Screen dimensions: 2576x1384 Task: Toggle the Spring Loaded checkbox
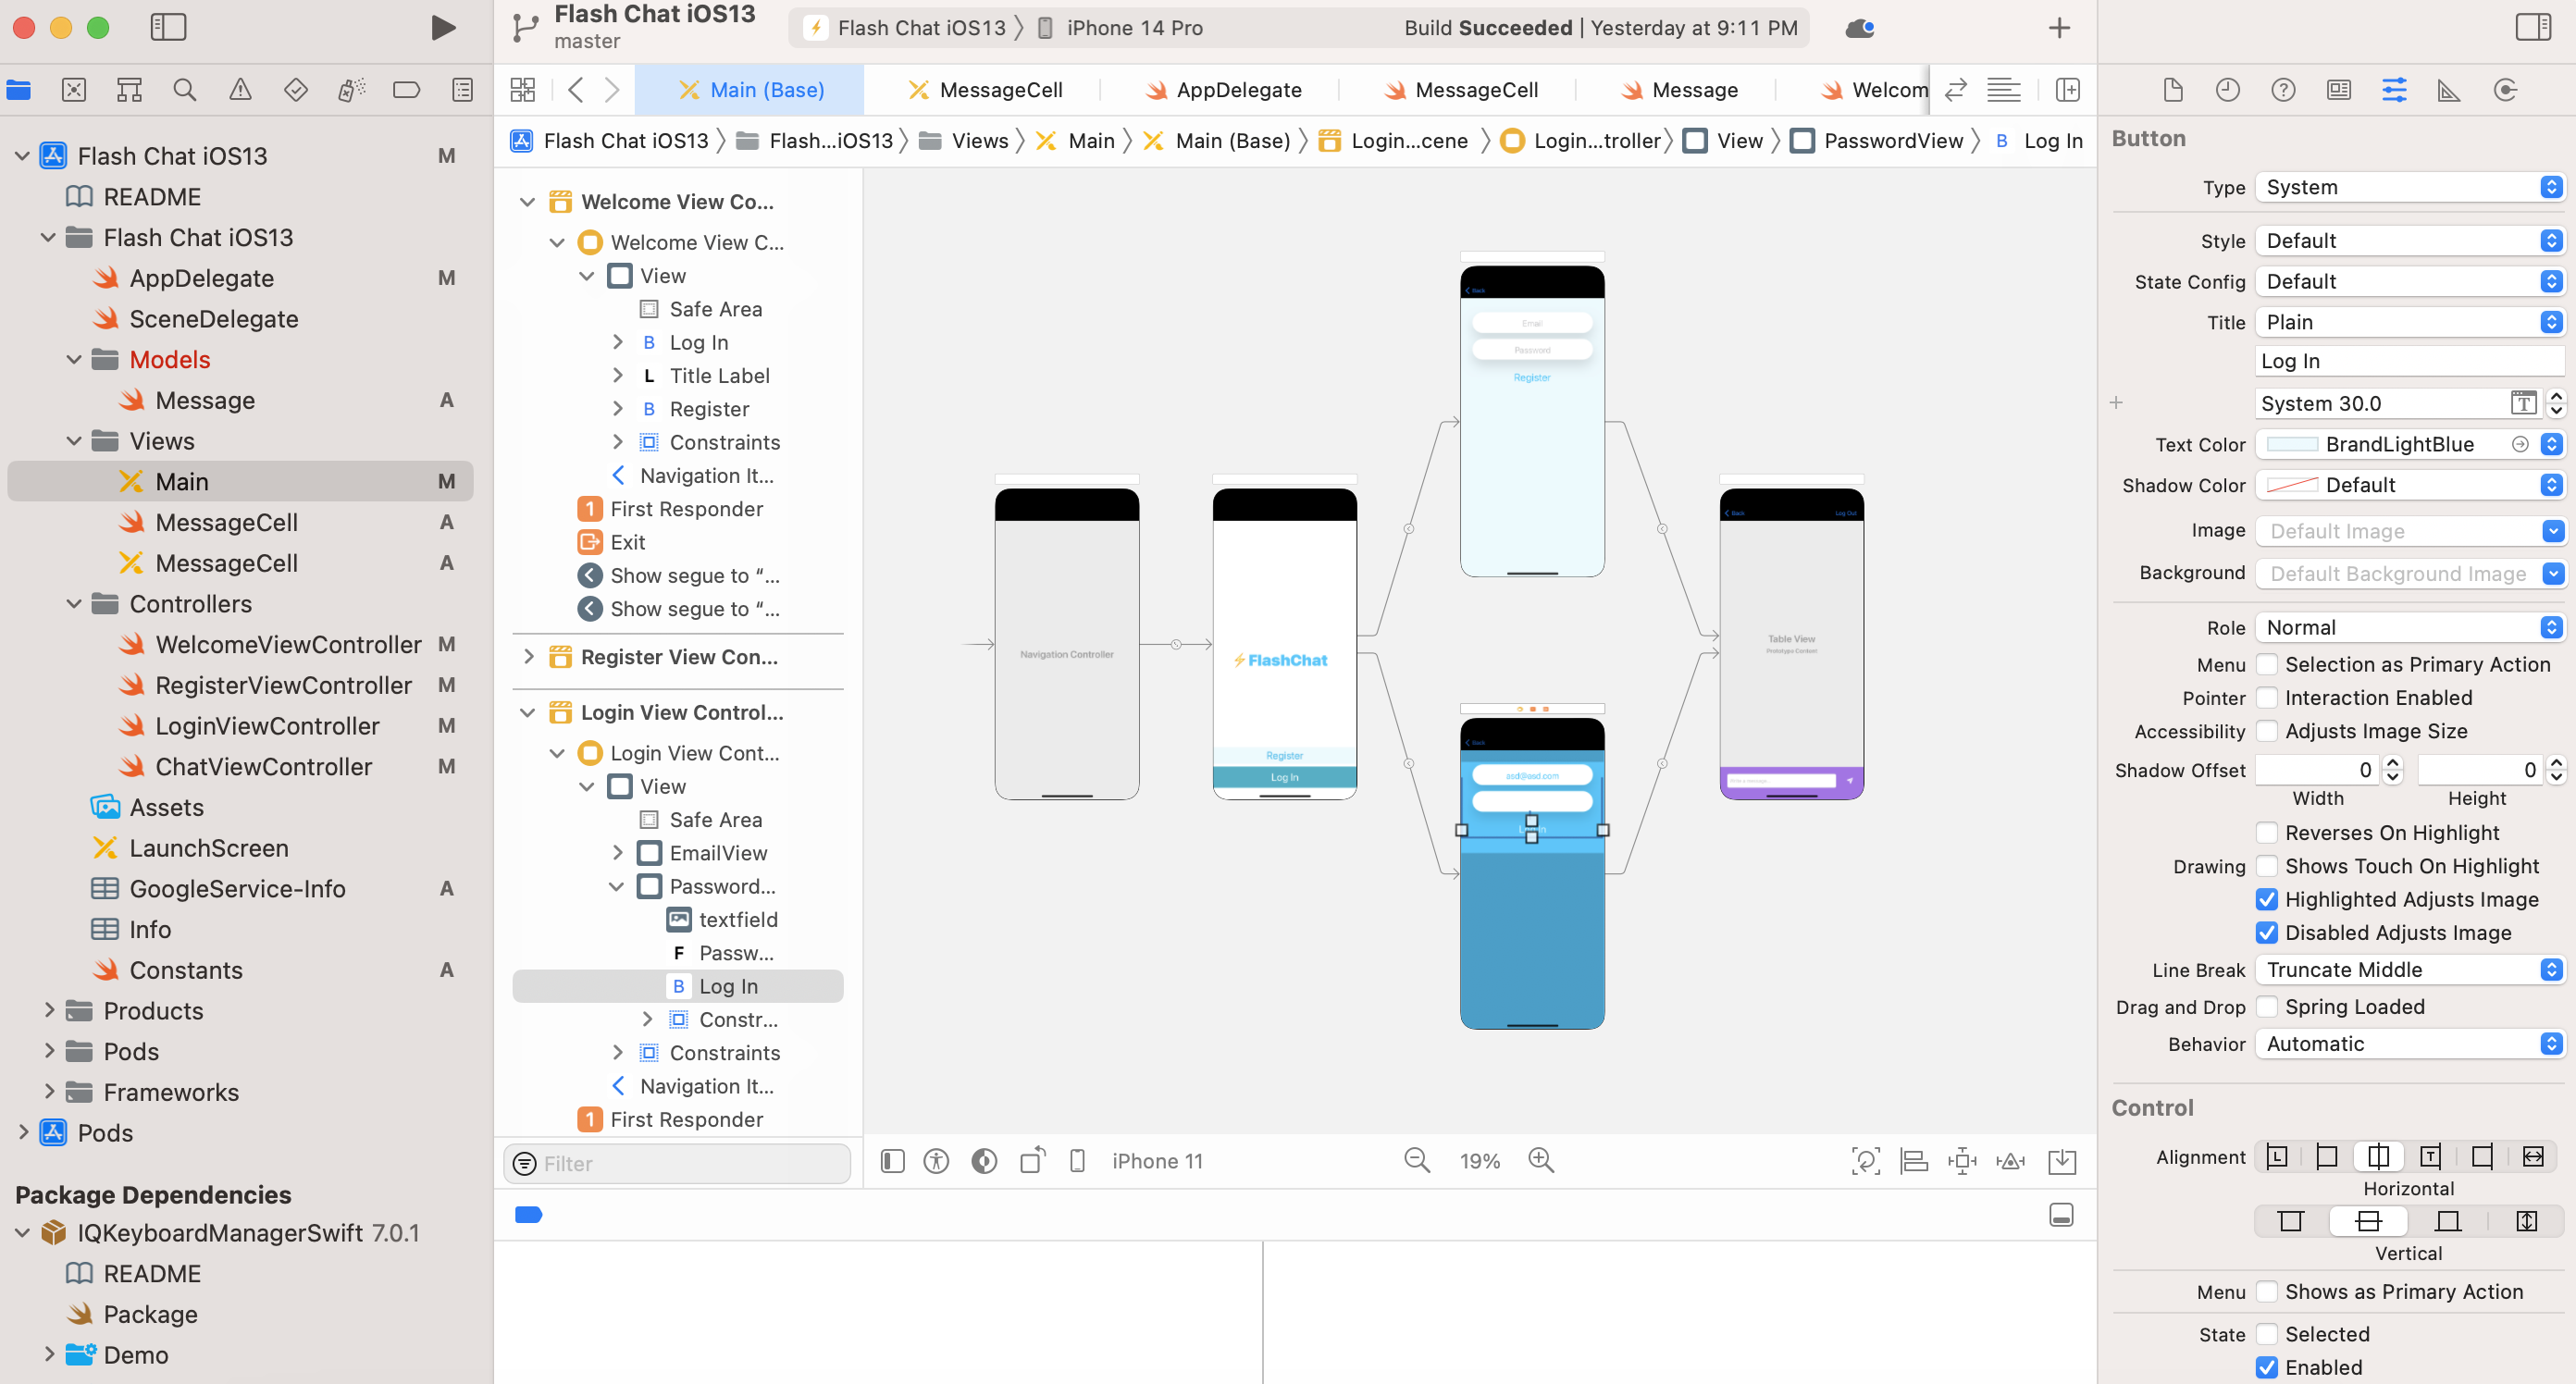pyautogui.click(x=2267, y=1007)
